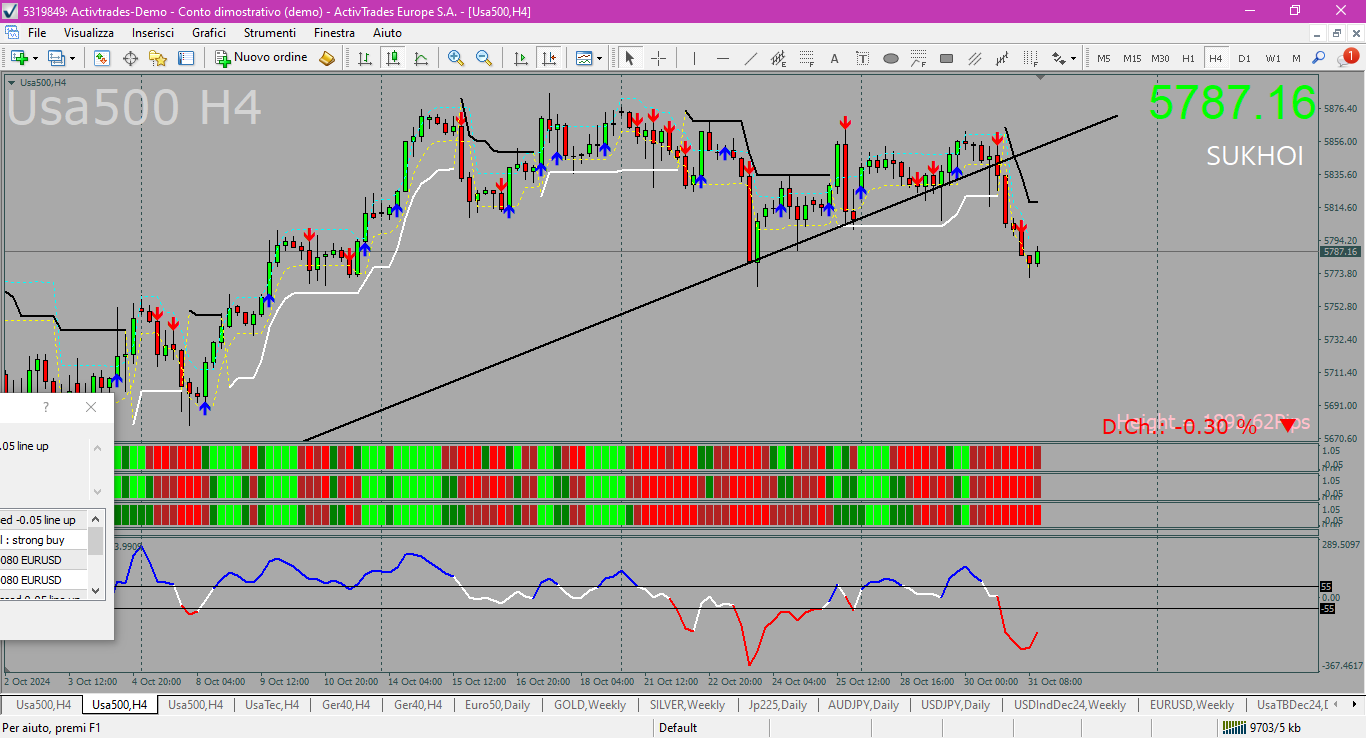
Task: Set timeframe to D1
Action: tap(1245, 58)
